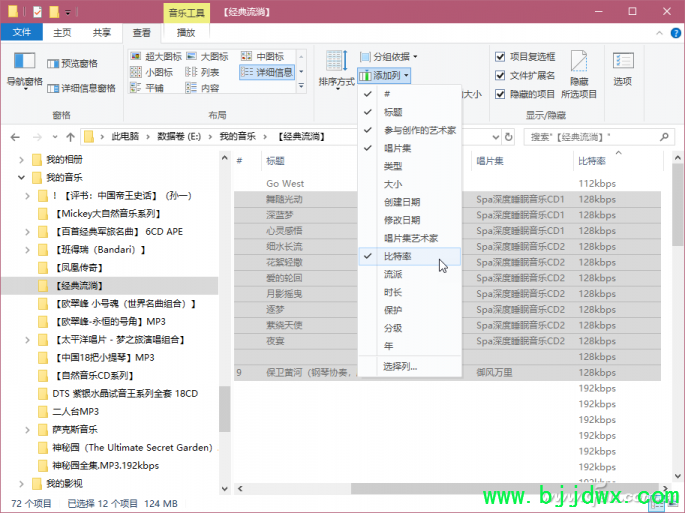The image size is (685, 513).
Task: Open the 文件 (File) tab
Action: (x=21, y=32)
